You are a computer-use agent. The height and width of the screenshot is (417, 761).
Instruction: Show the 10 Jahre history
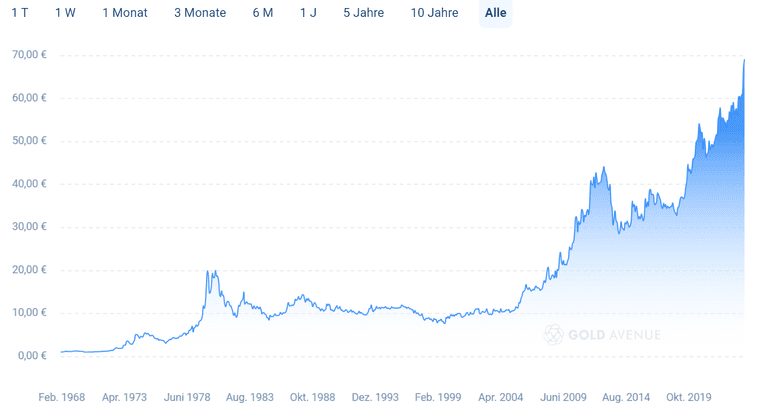(435, 13)
